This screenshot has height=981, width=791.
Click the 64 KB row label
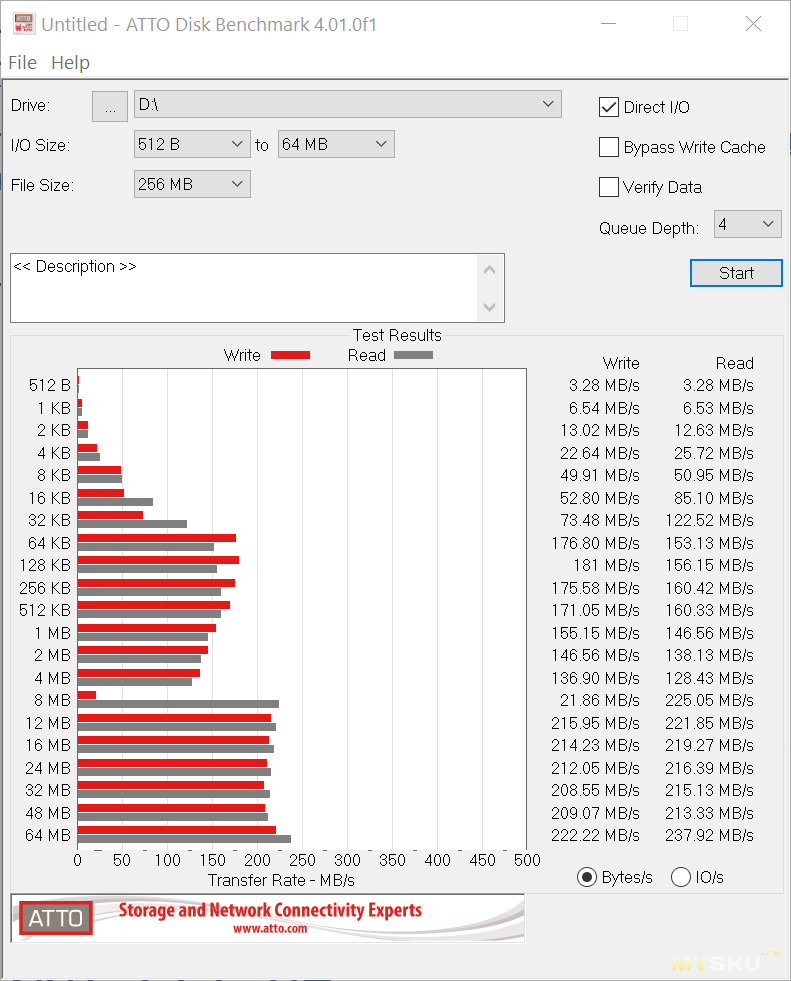[x=49, y=543]
